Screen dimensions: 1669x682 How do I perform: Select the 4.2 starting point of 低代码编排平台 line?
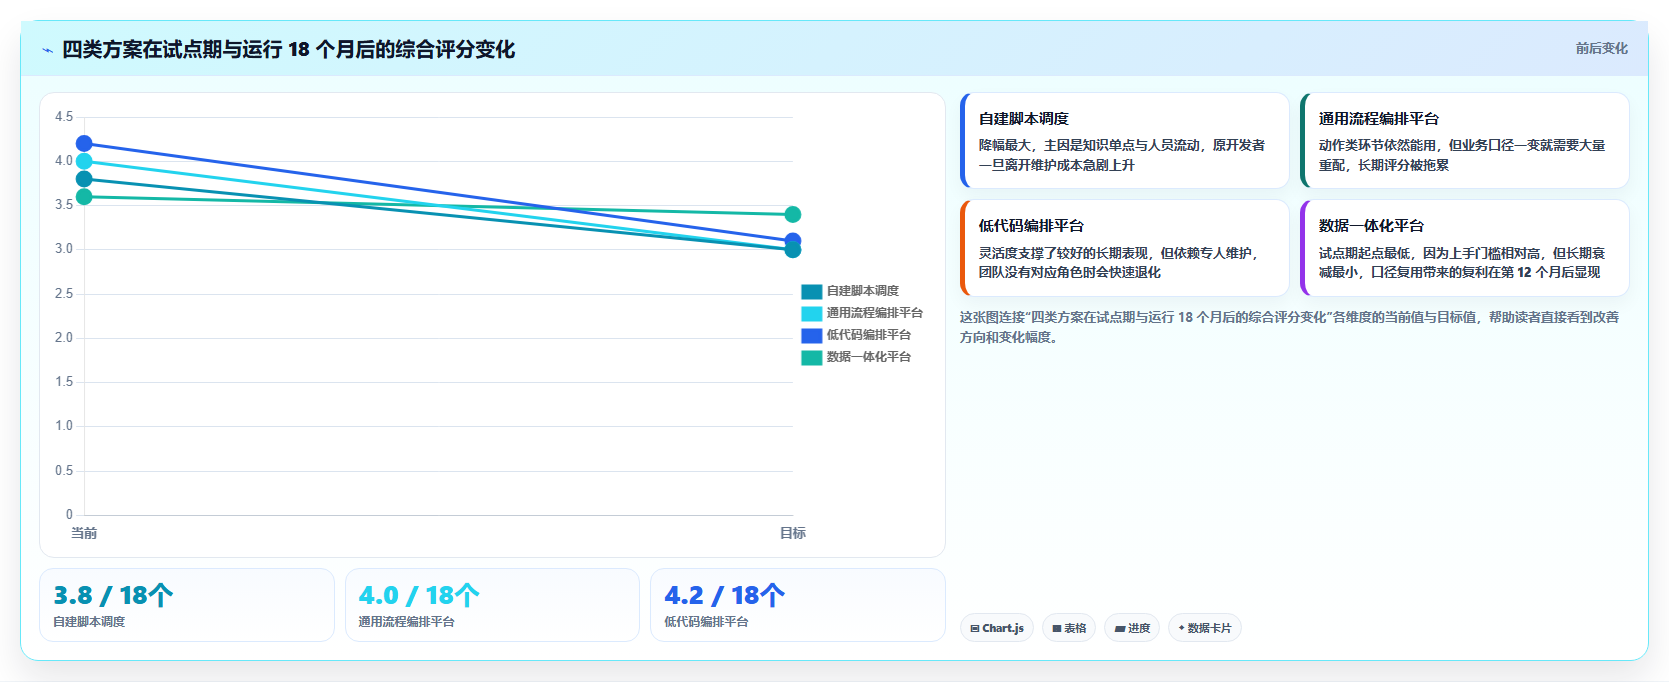[x=84, y=144]
